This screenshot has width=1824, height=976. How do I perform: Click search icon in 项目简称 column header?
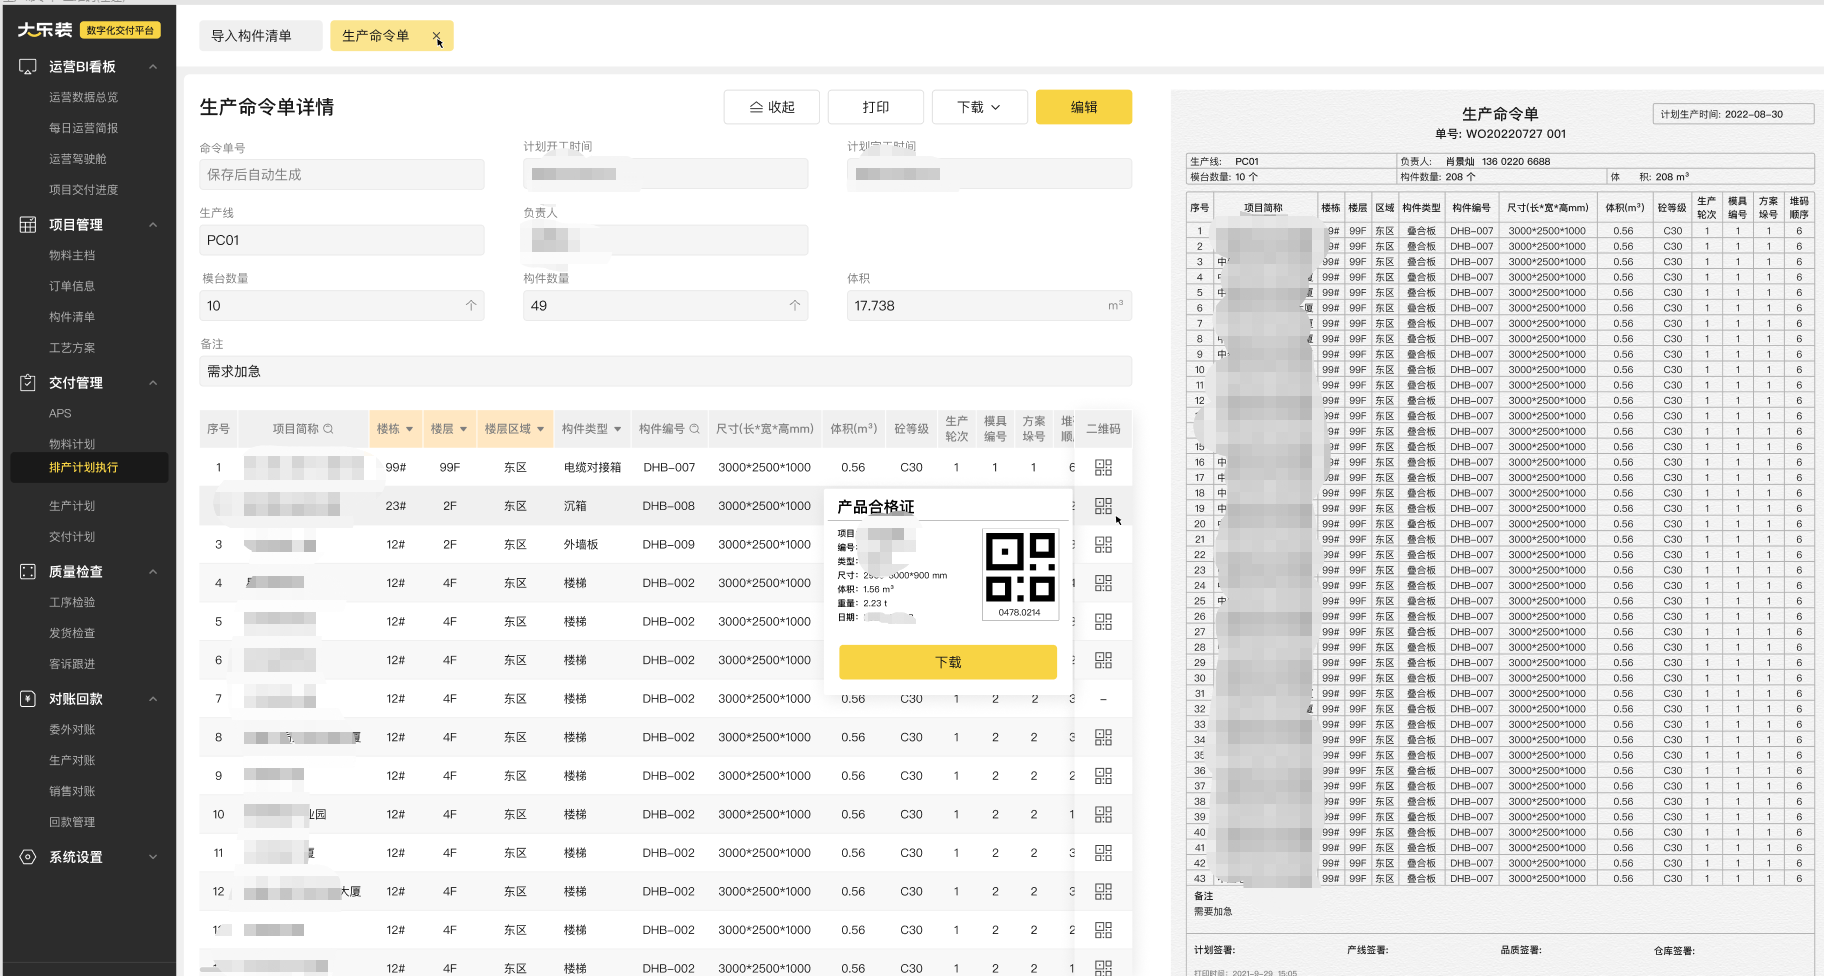[328, 429]
